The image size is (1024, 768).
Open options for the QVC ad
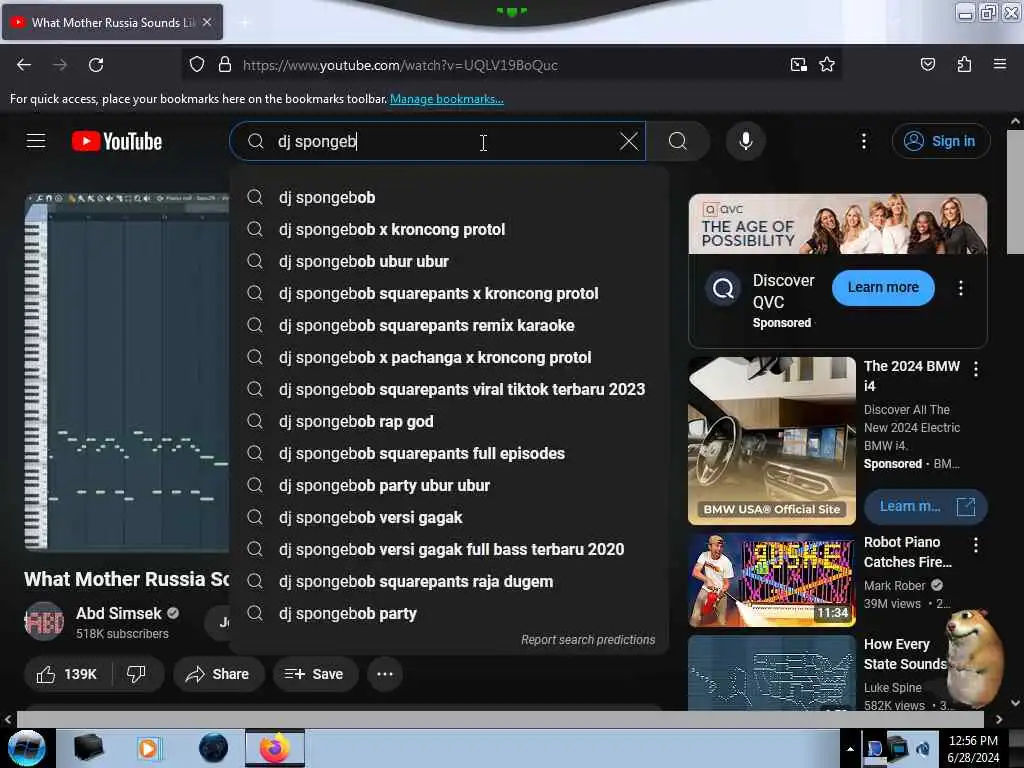coord(960,288)
